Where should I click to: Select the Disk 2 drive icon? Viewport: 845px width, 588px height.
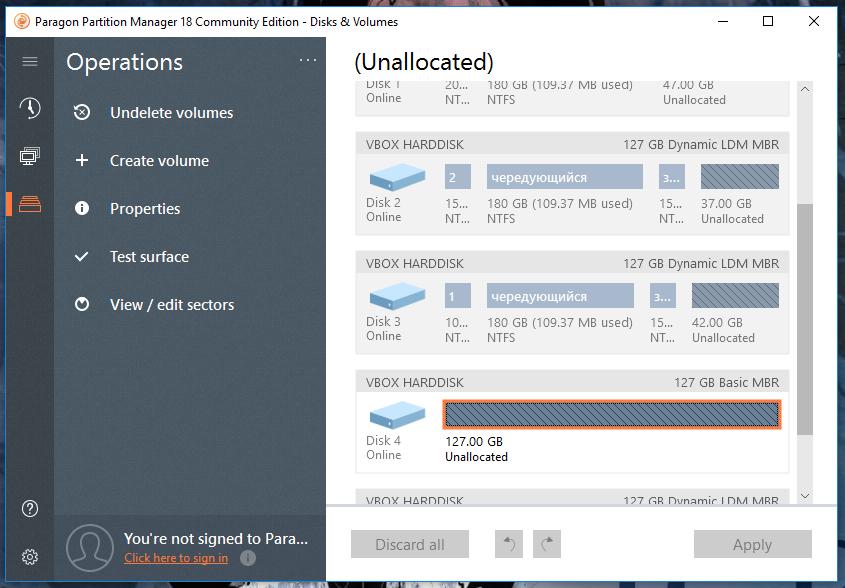[x=397, y=177]
